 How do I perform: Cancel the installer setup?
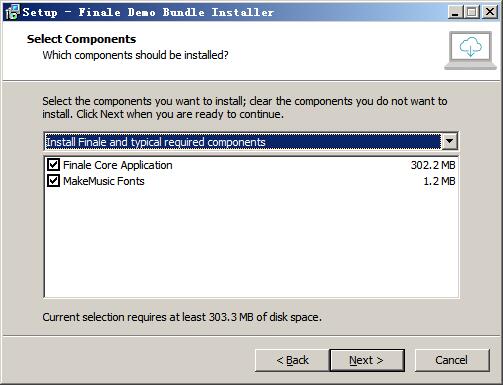[x=452, y=360]
